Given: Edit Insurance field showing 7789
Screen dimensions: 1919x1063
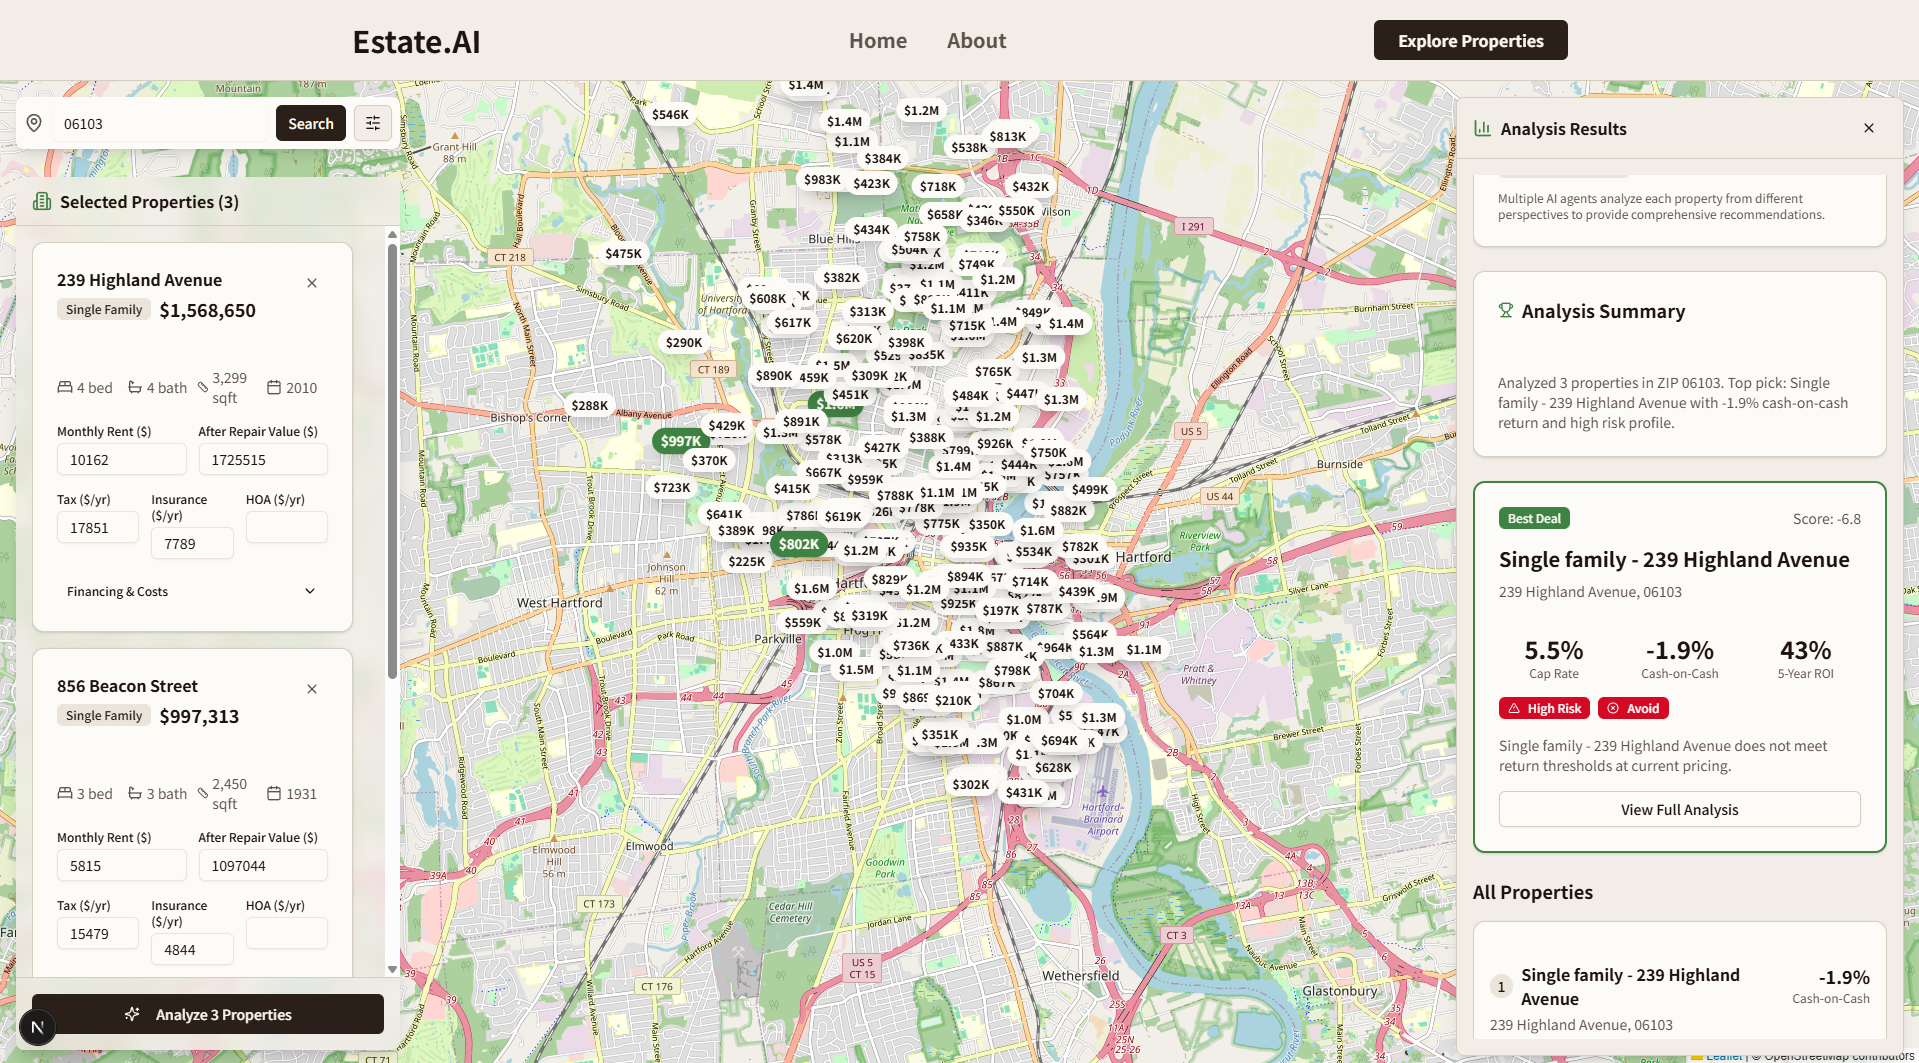Looking at the screenshot, I should point(192,544).
